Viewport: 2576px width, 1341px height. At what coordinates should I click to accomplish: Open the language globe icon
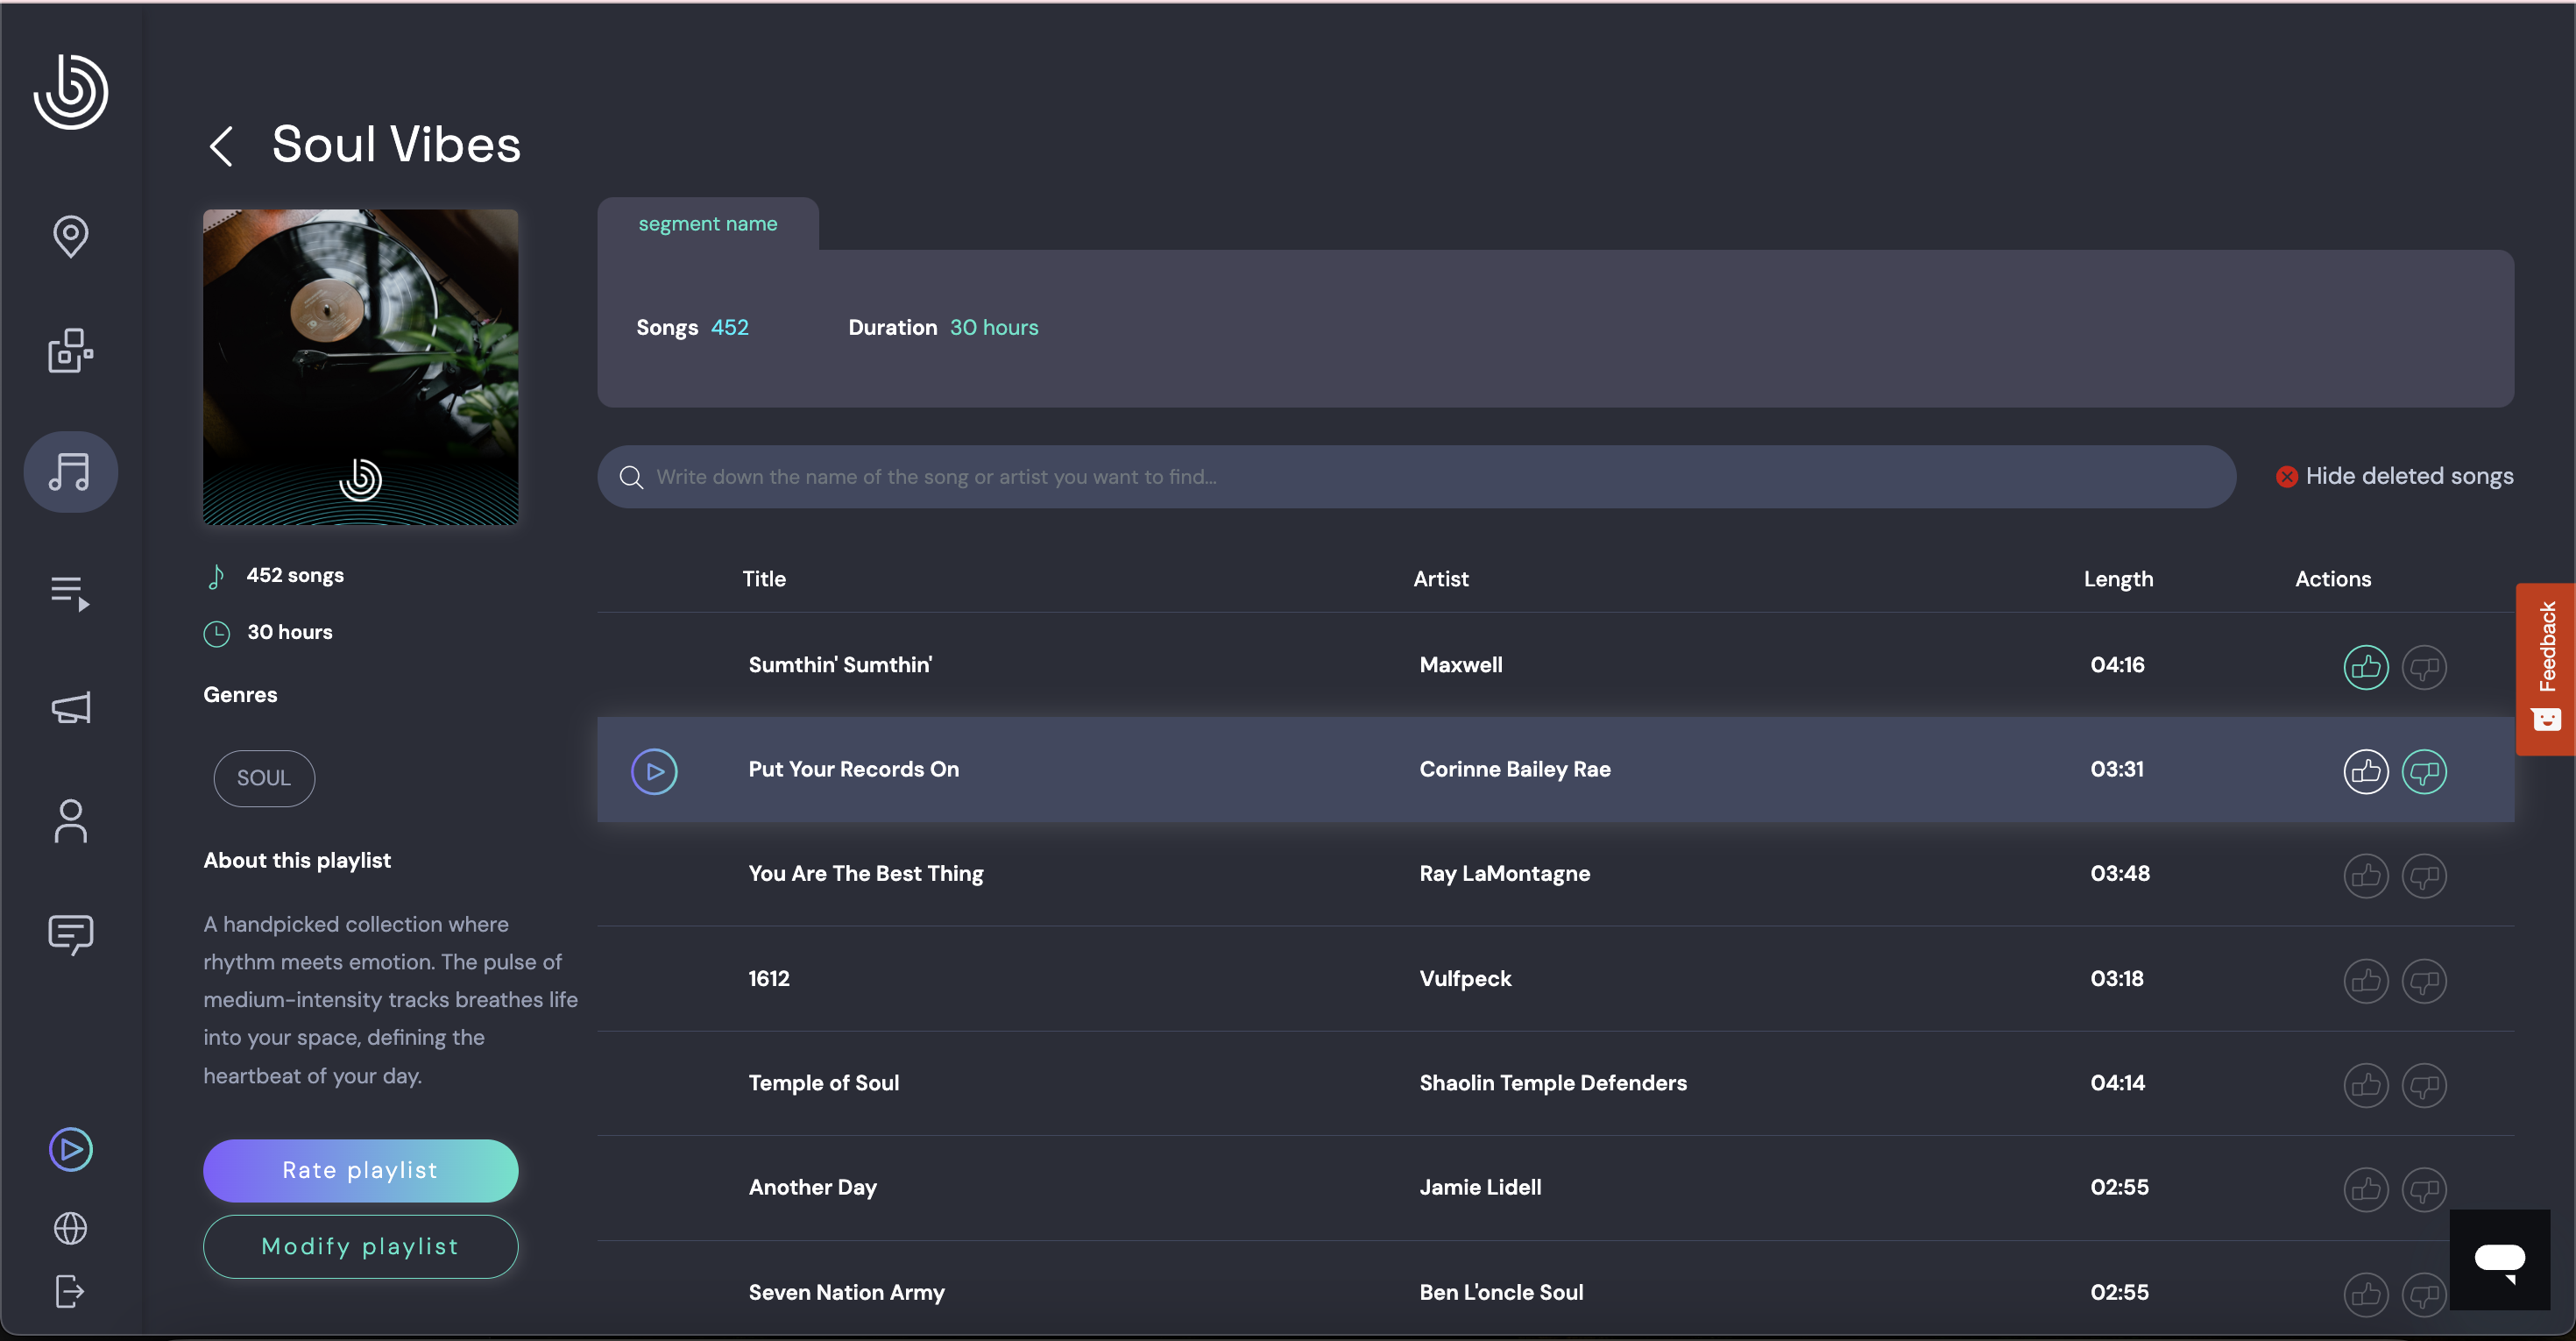click(x=71, y=1228)
